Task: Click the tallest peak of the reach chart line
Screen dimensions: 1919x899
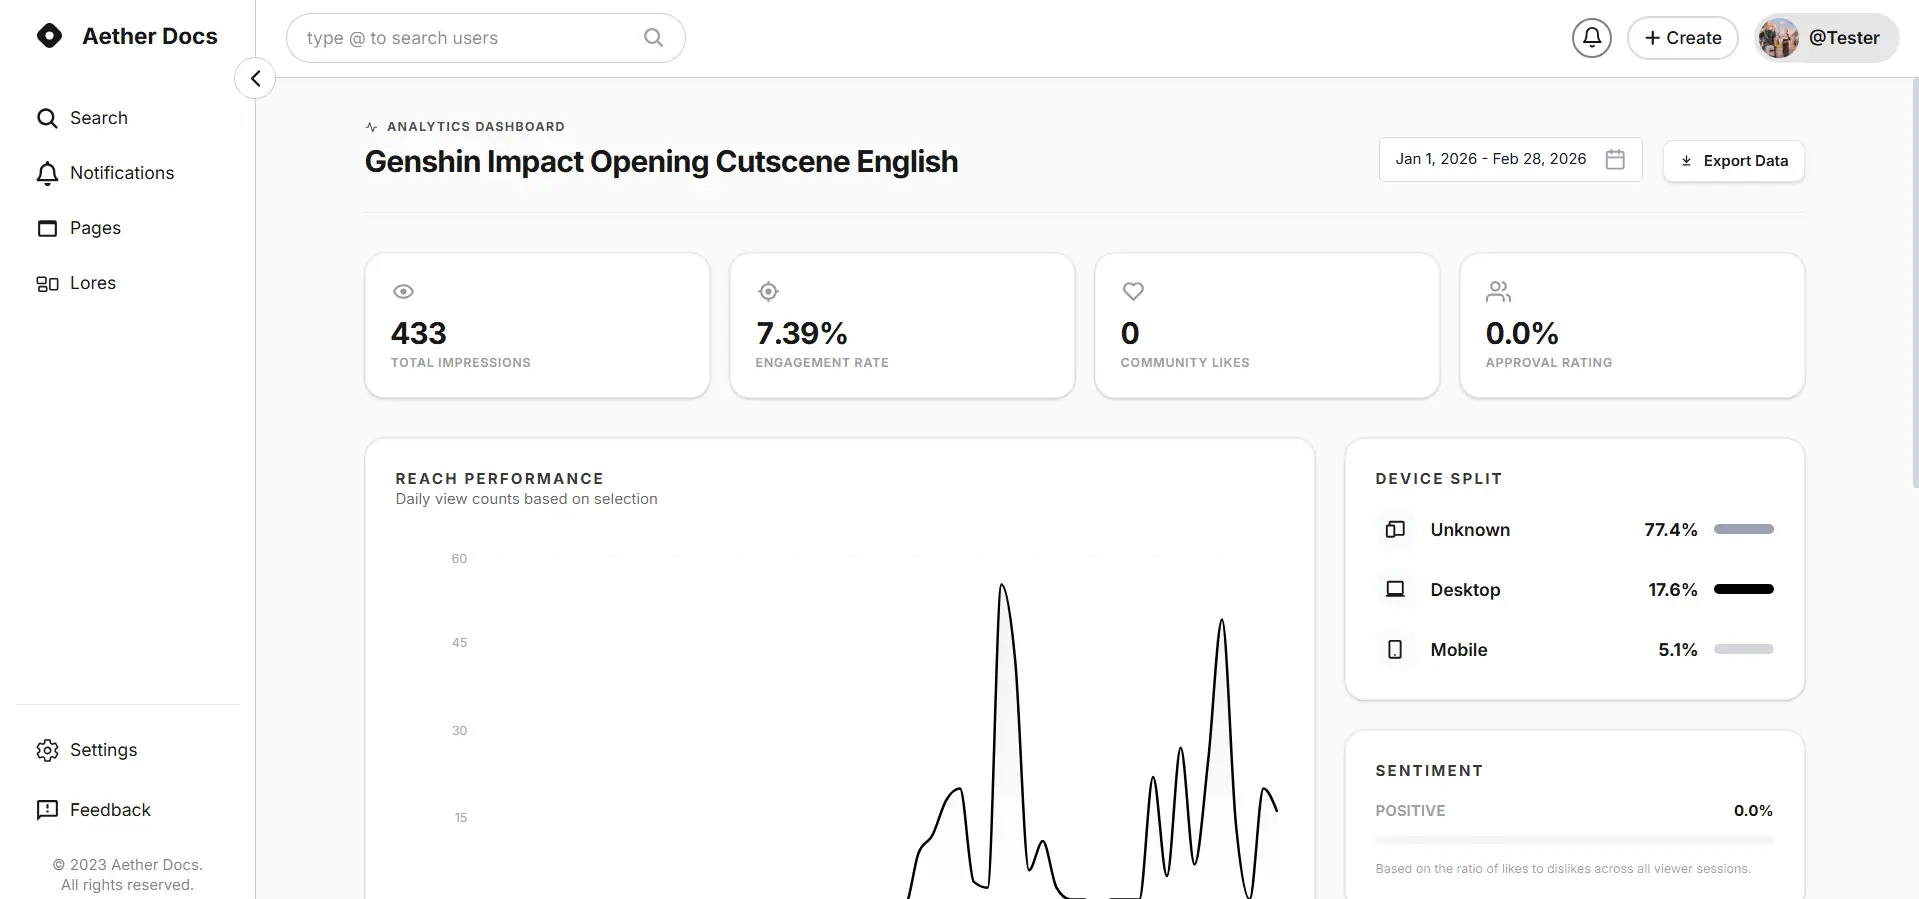Action: [1001, 586]
